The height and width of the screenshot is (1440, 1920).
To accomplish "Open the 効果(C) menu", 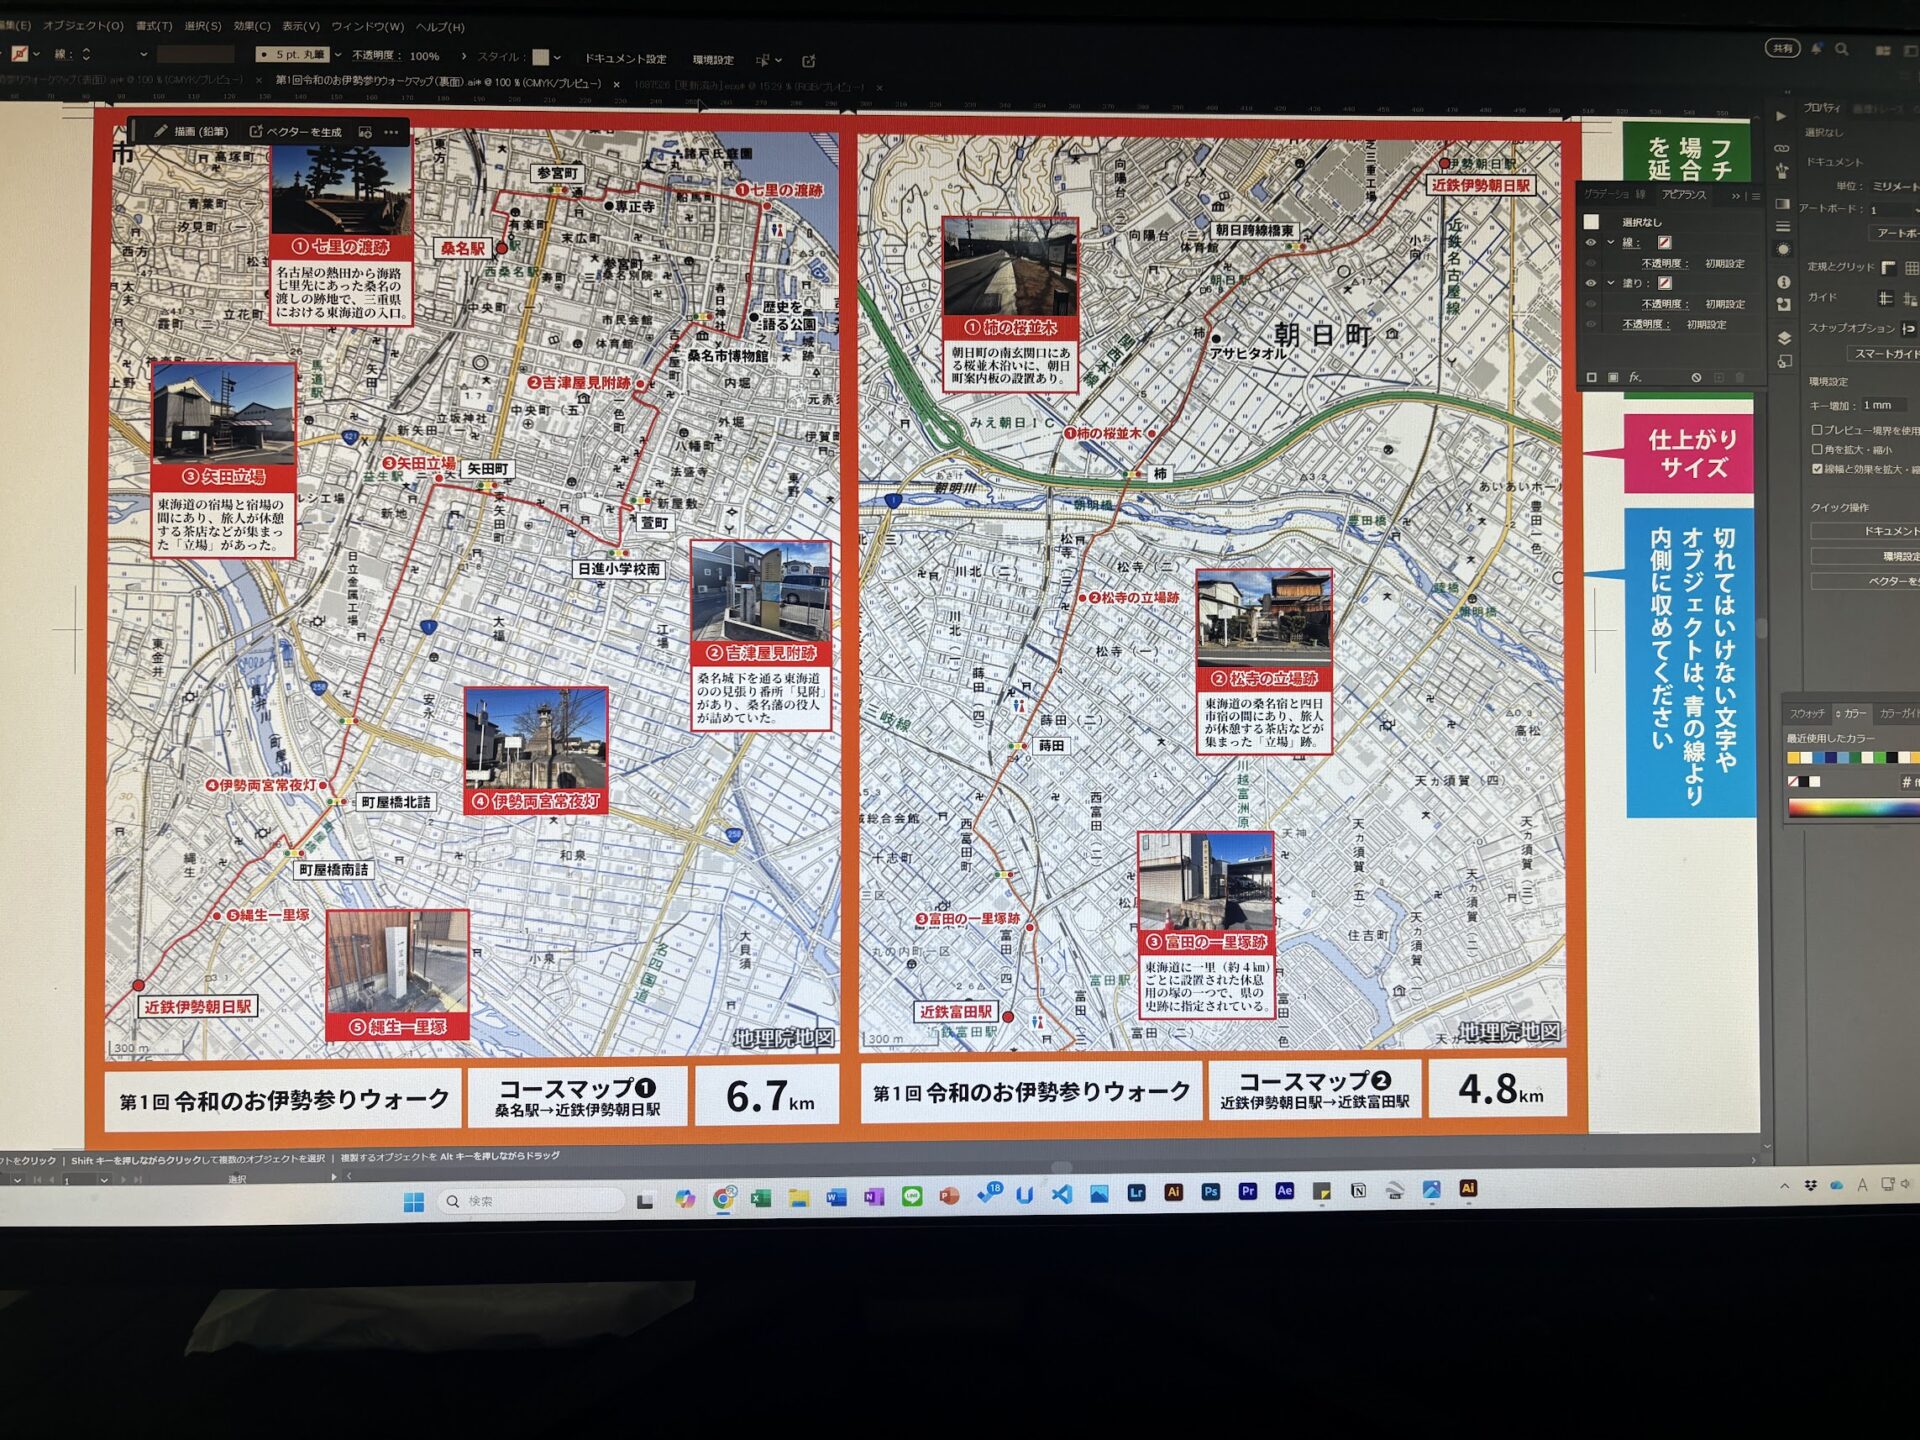I will (252, 26).
